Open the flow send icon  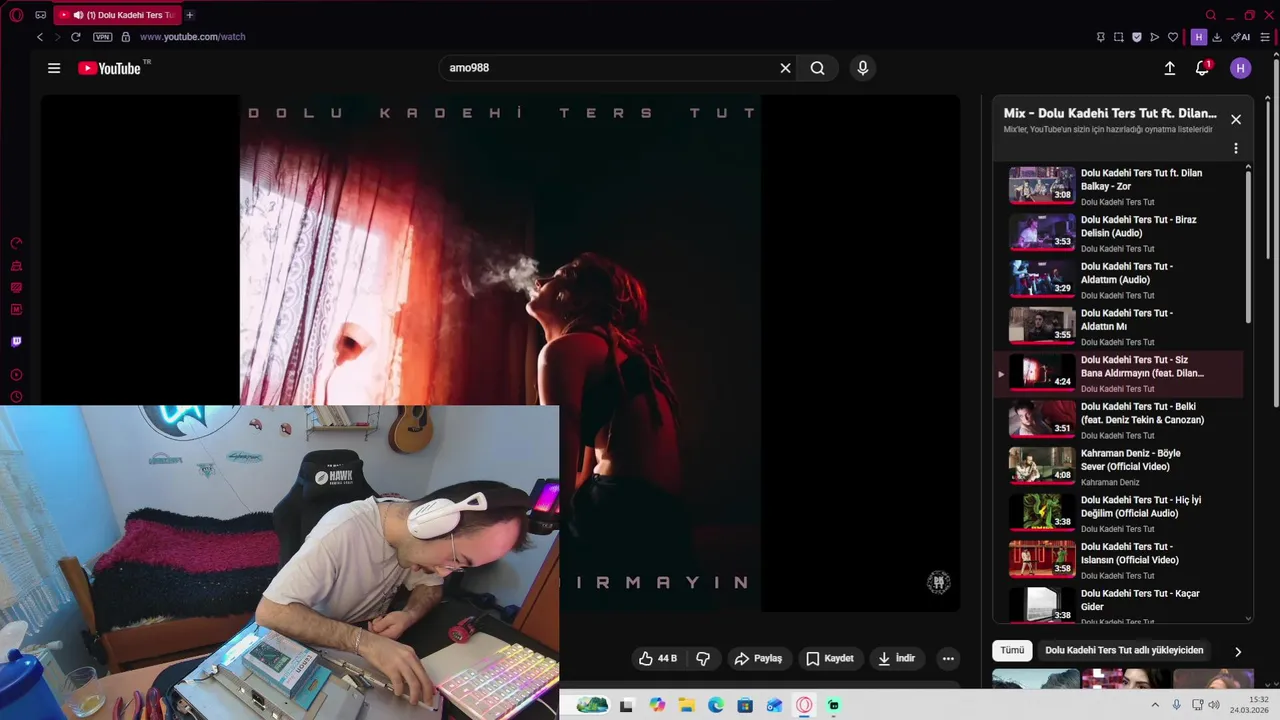(x=1154, y=37)
